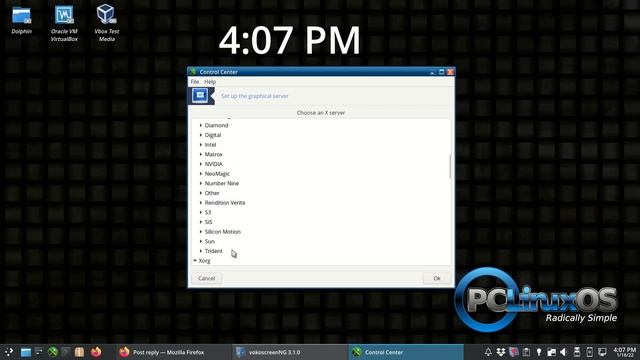640x360 pixels.
Task: Click the X server list scrollbar
Action: 450,167
